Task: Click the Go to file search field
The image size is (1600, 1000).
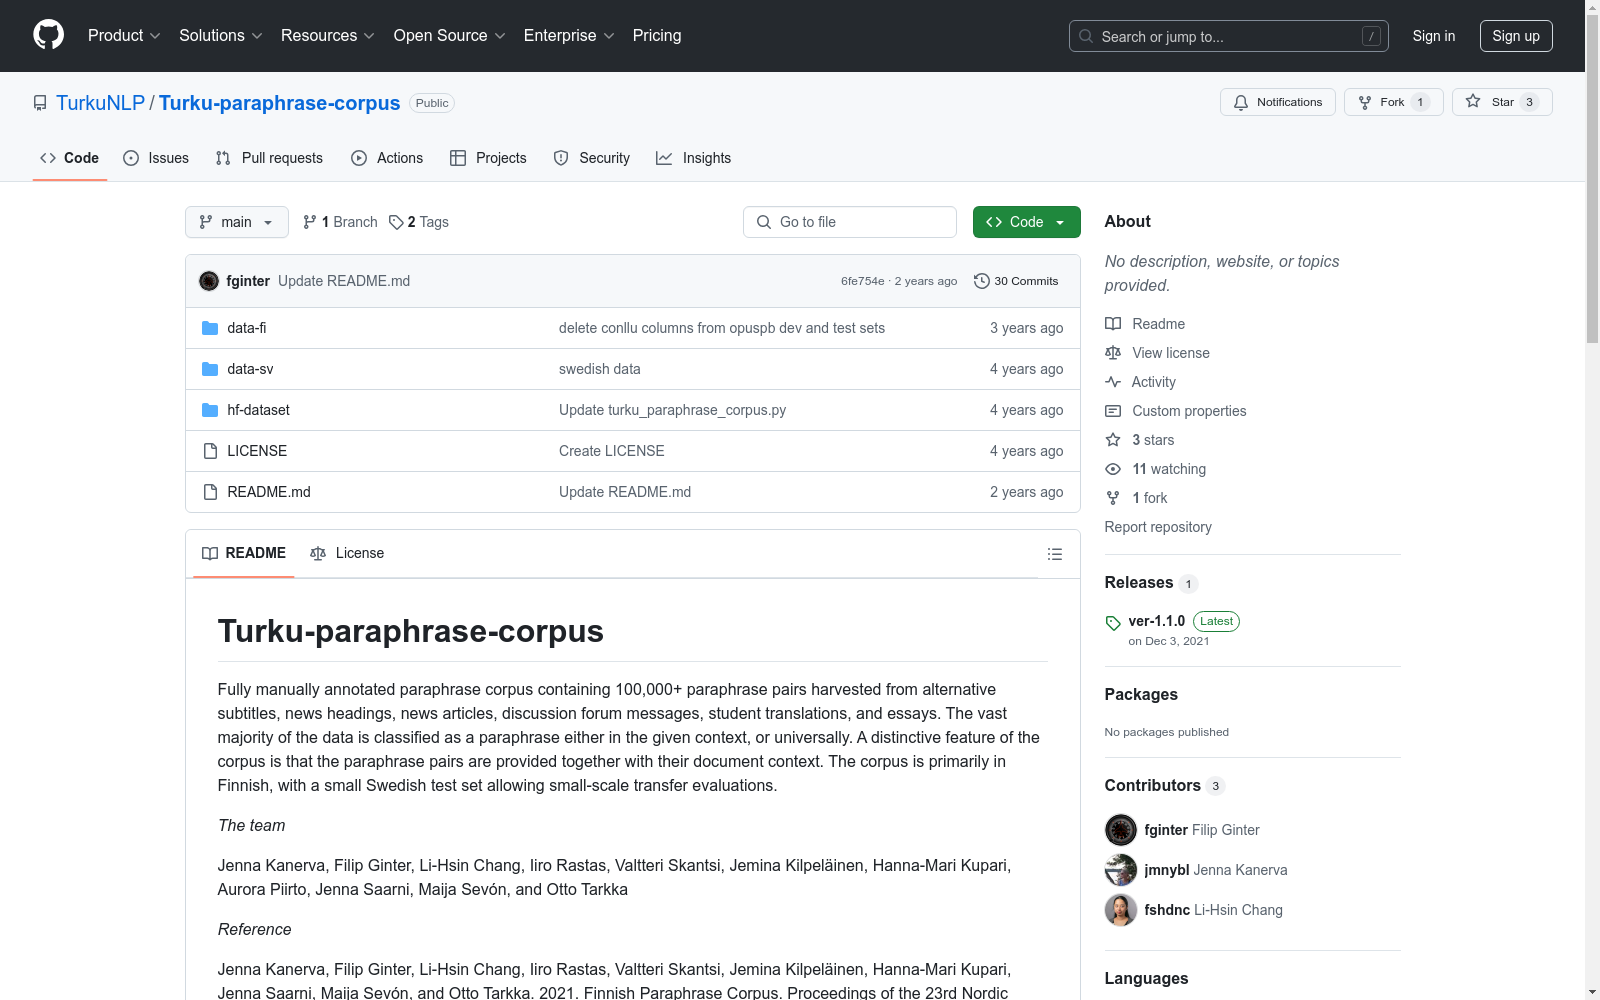Action: [850, 222]
